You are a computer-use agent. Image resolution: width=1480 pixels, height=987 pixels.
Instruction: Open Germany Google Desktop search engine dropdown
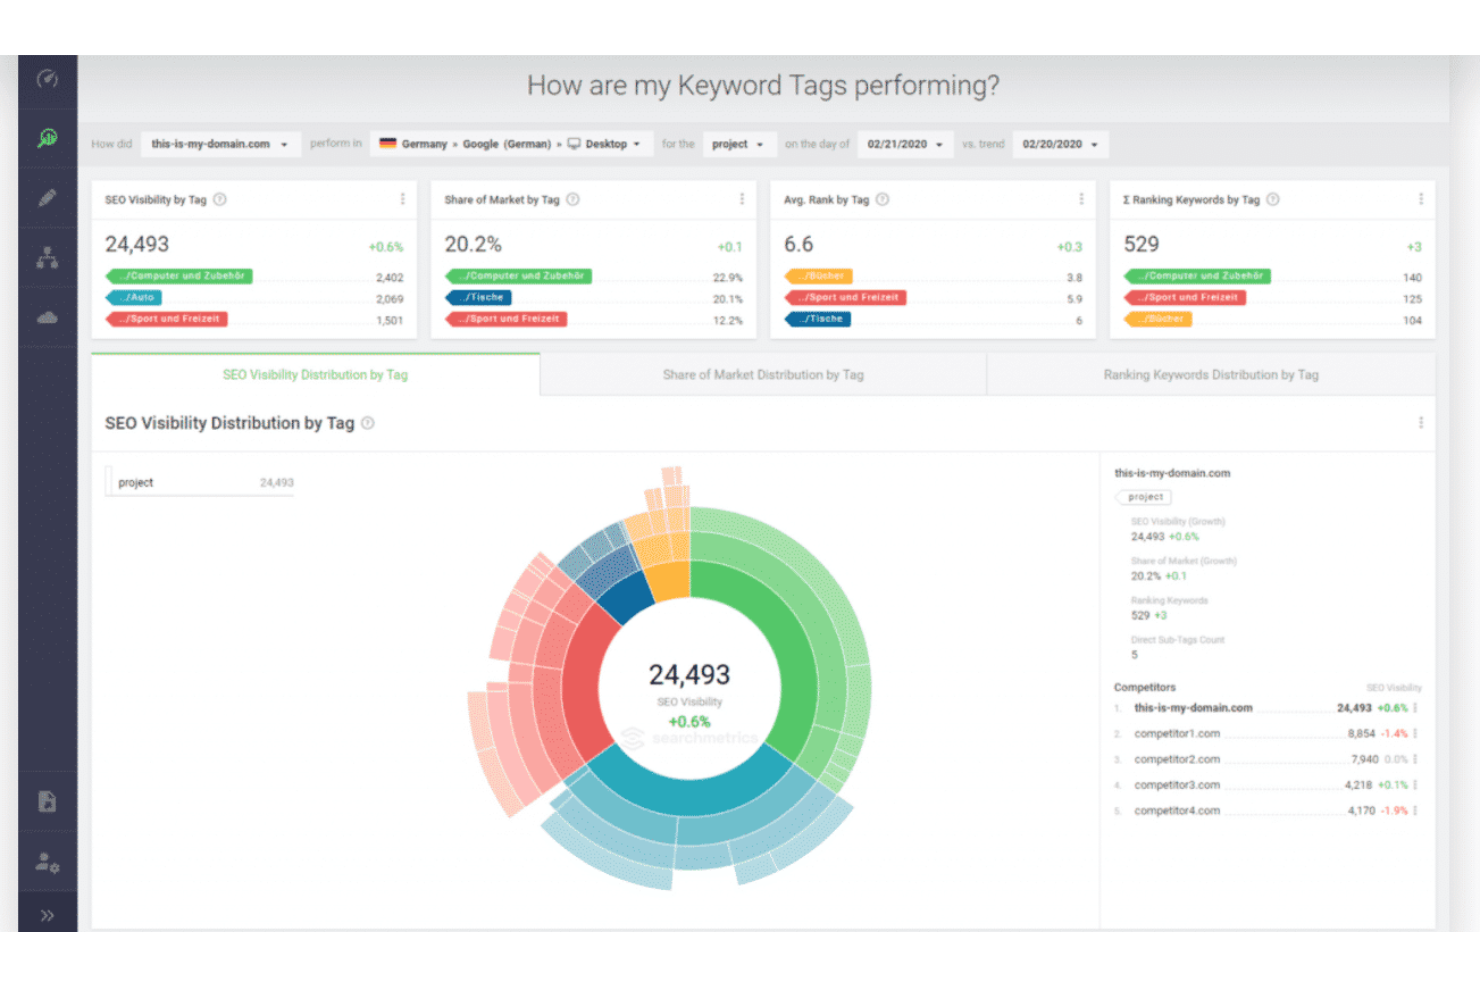[511, 144]
